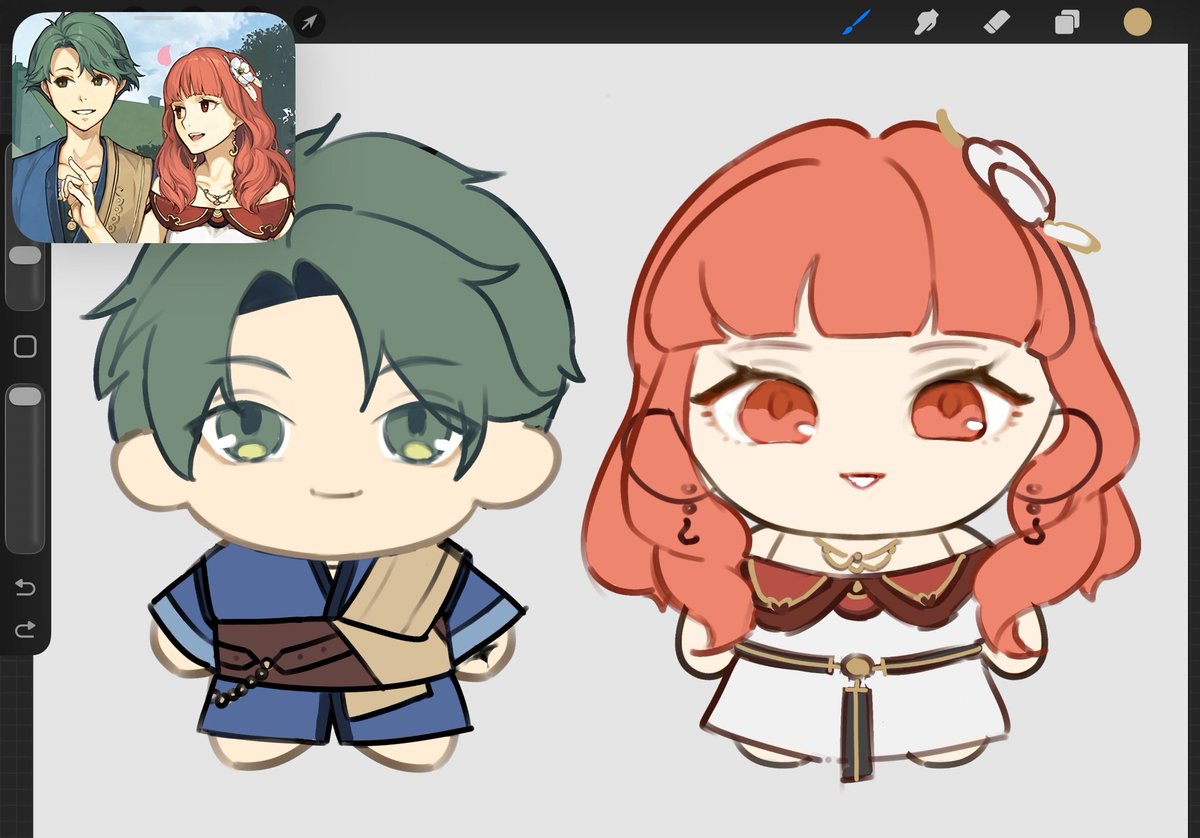Redo the last undone stroke

[25, 629]
